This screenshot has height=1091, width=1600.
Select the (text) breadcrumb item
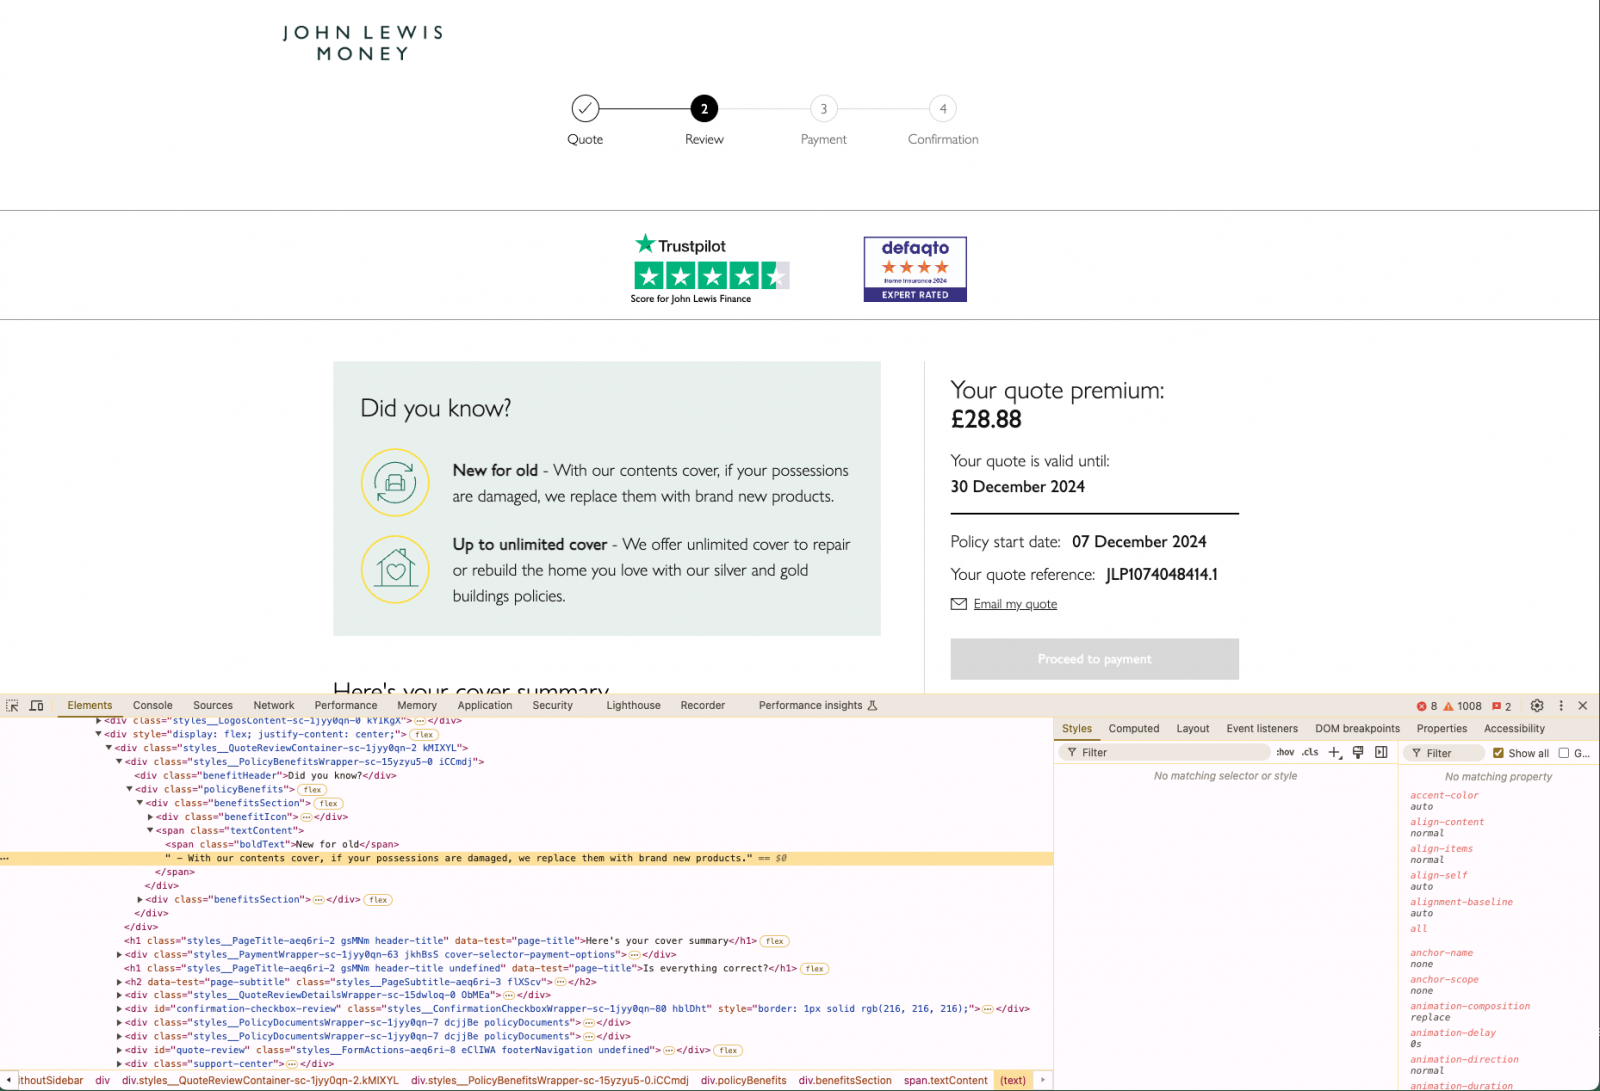point(1013,1080)
